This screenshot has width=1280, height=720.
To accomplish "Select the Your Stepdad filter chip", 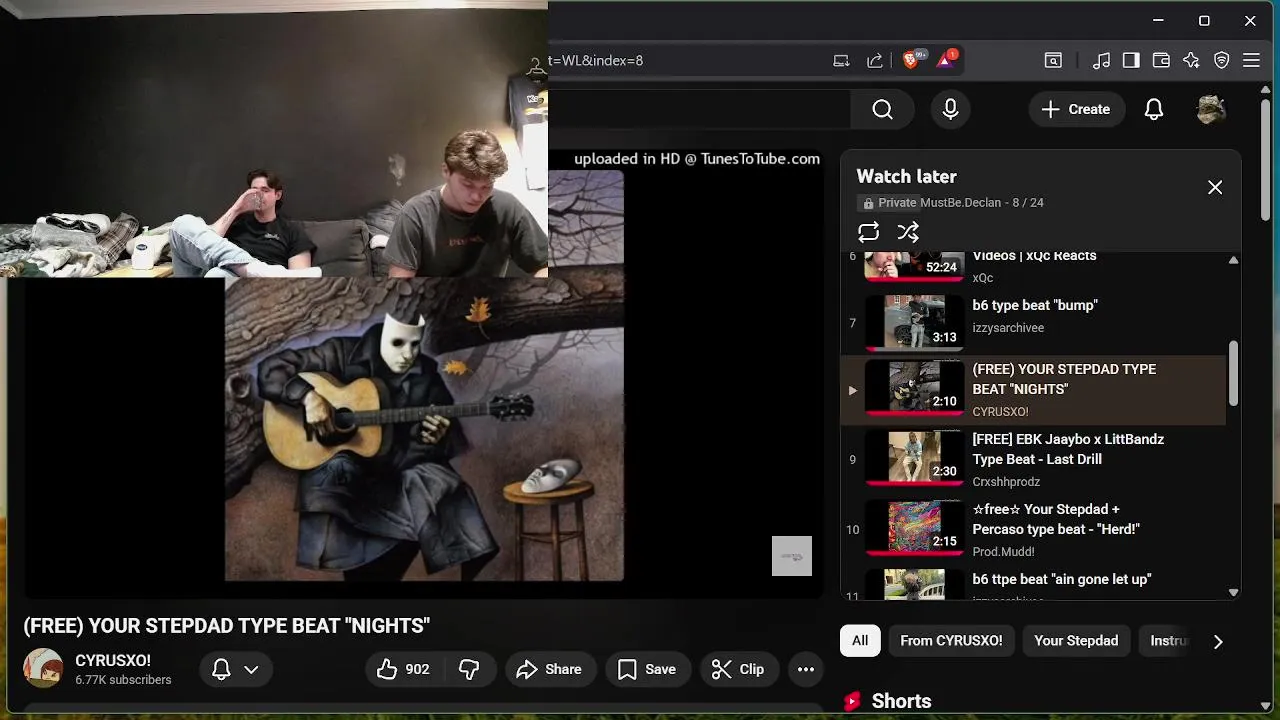I will (1076, 641).
